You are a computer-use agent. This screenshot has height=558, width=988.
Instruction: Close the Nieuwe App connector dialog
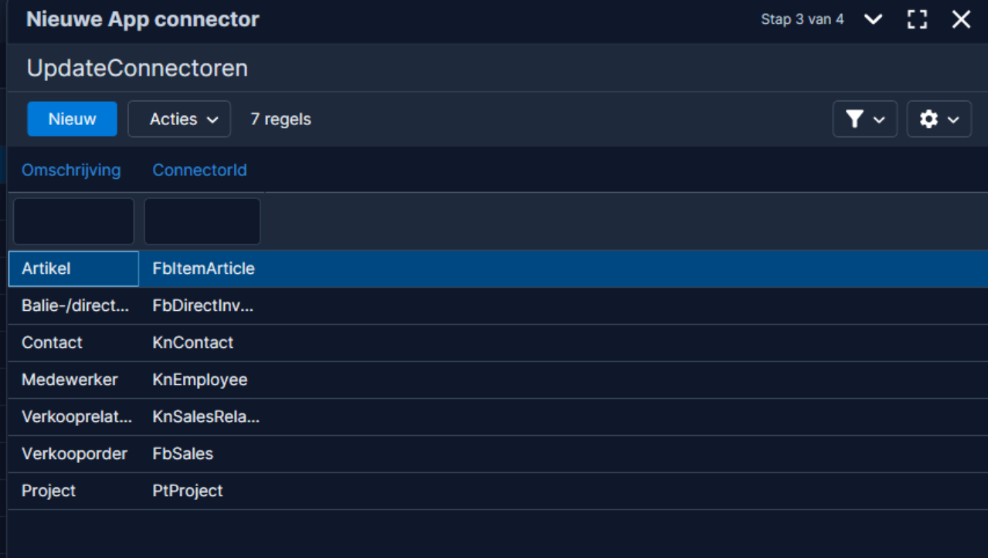(x=961, y=20)
